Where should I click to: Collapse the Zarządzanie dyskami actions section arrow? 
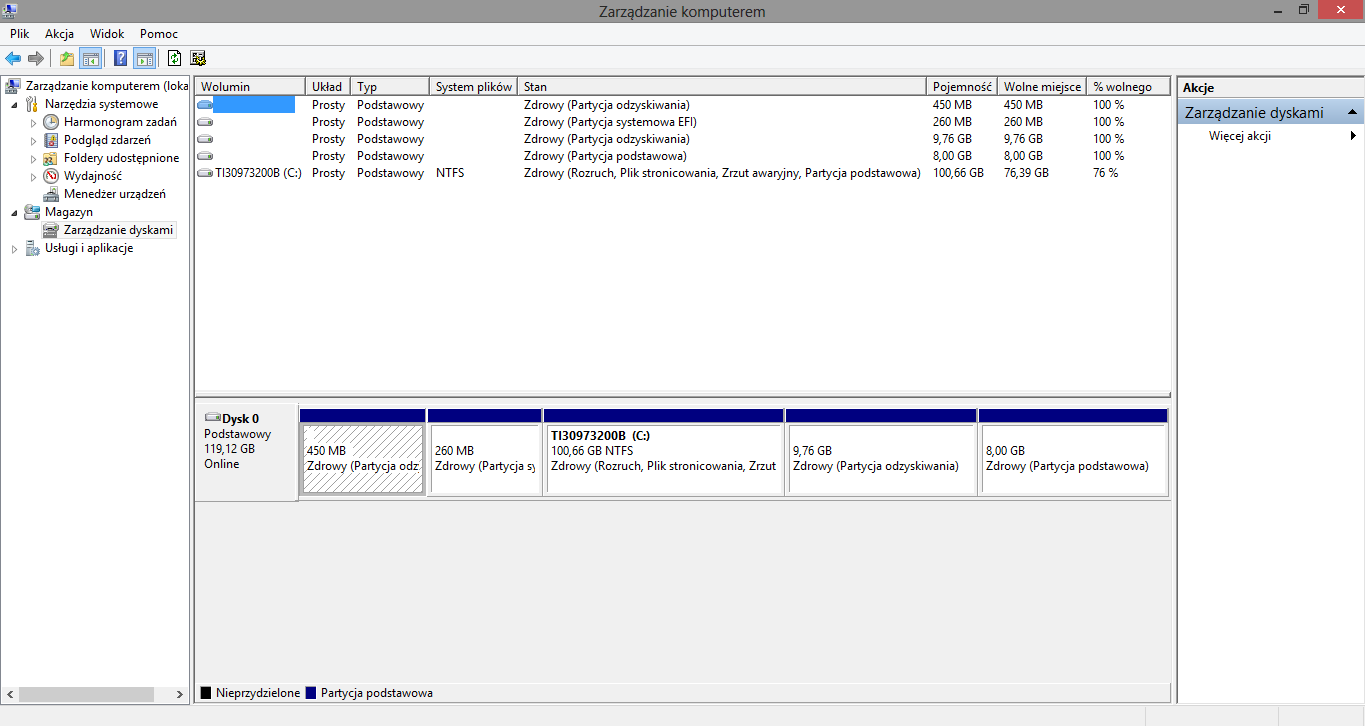(x=1352, y=112)
